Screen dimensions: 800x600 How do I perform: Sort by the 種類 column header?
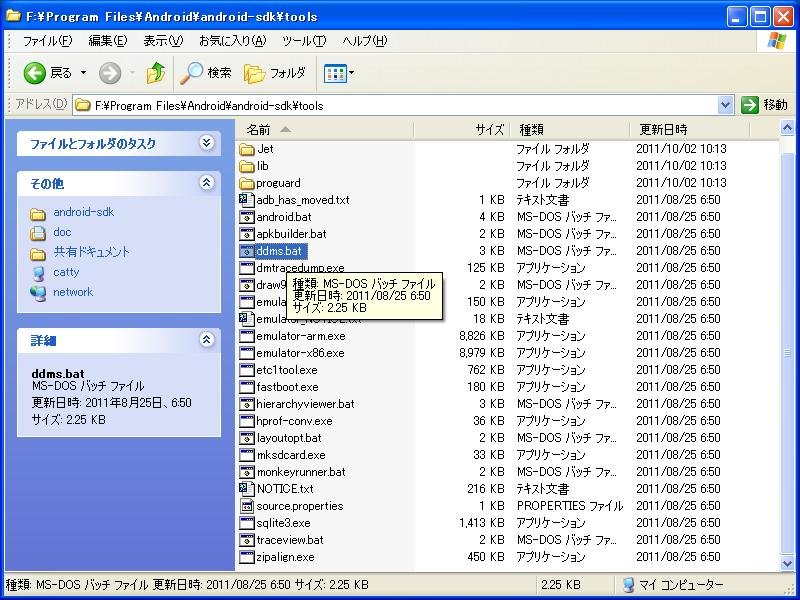(569, 130)
